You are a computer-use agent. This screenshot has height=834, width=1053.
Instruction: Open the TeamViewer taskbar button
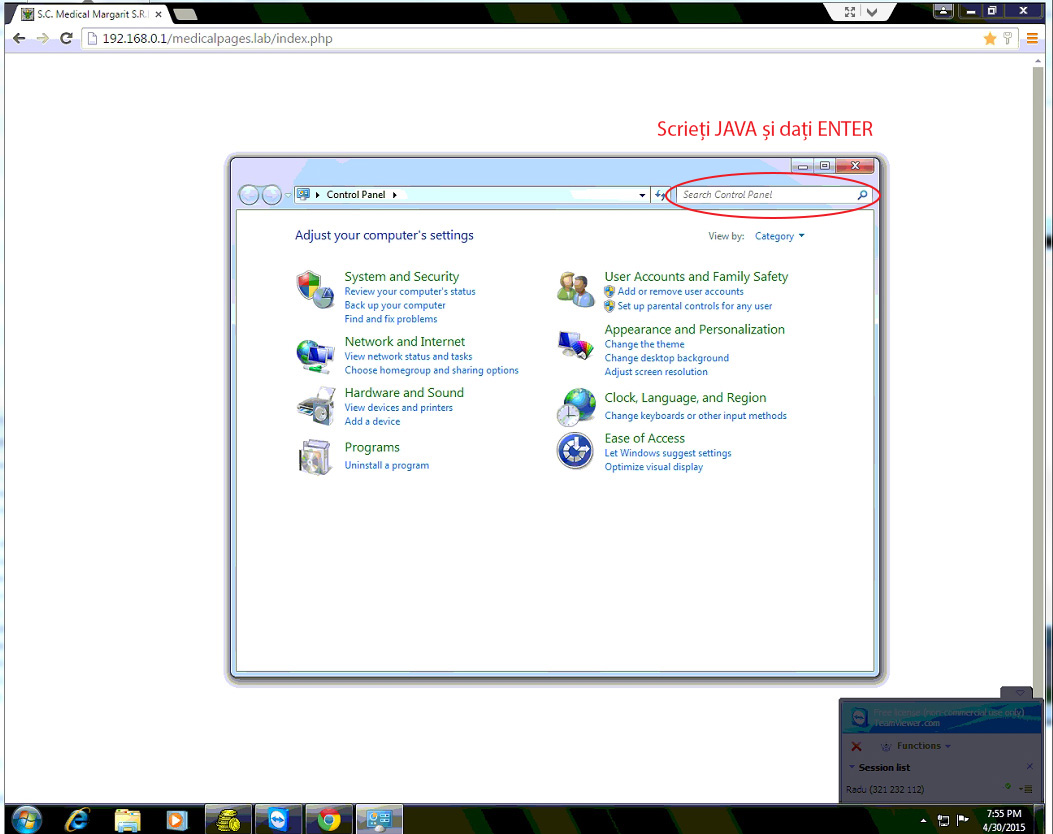[x=278, y=819]
